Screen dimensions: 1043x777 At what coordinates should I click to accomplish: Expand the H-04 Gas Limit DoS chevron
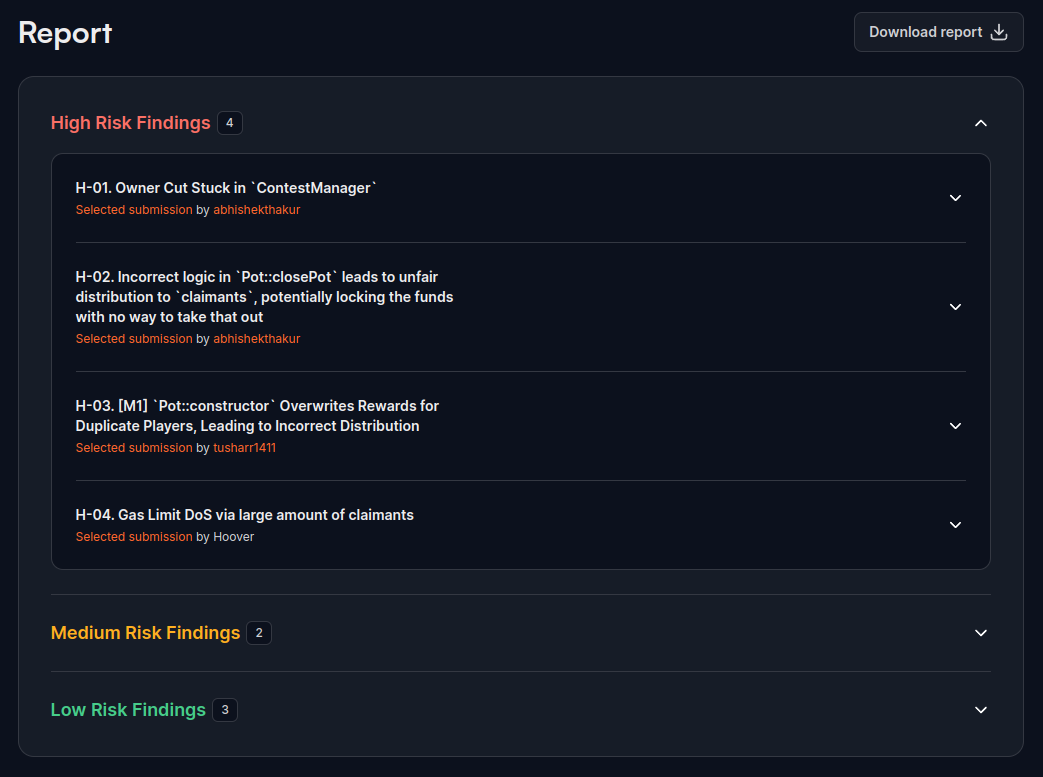[x=955, y=525]
